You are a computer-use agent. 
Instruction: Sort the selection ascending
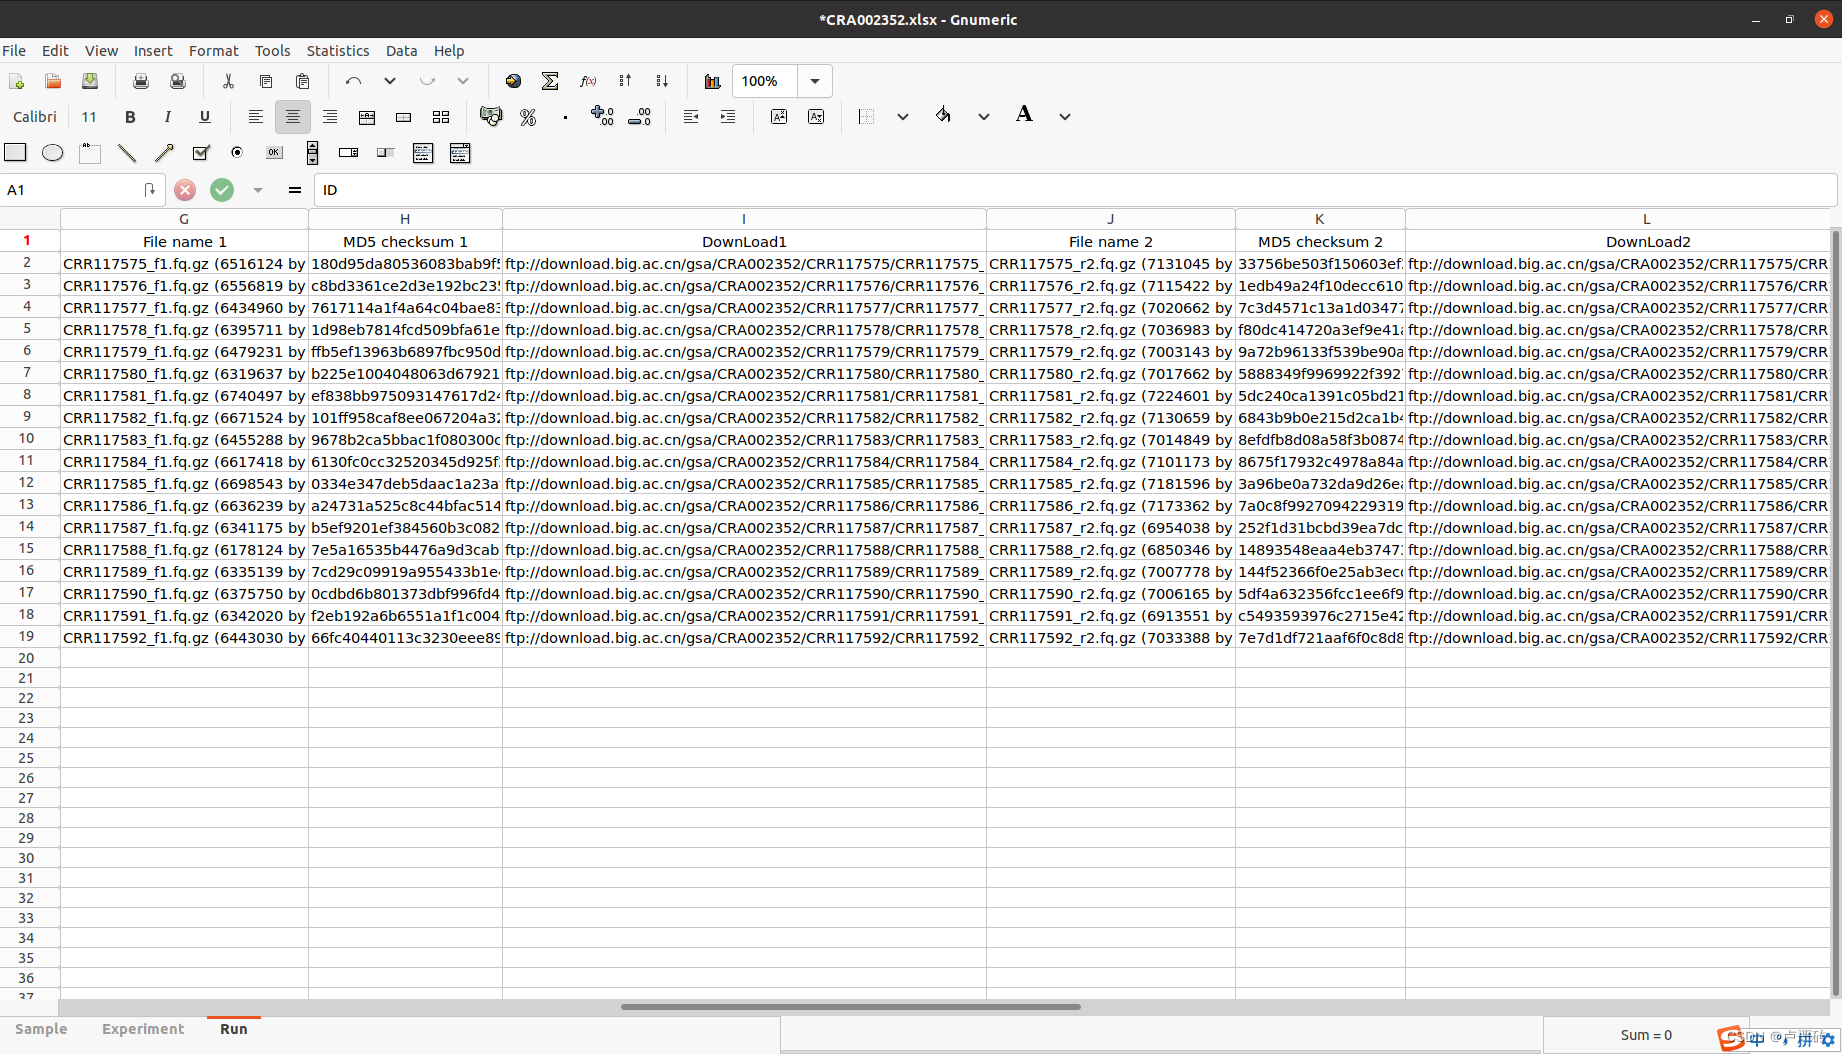click(x=625, y=81)
